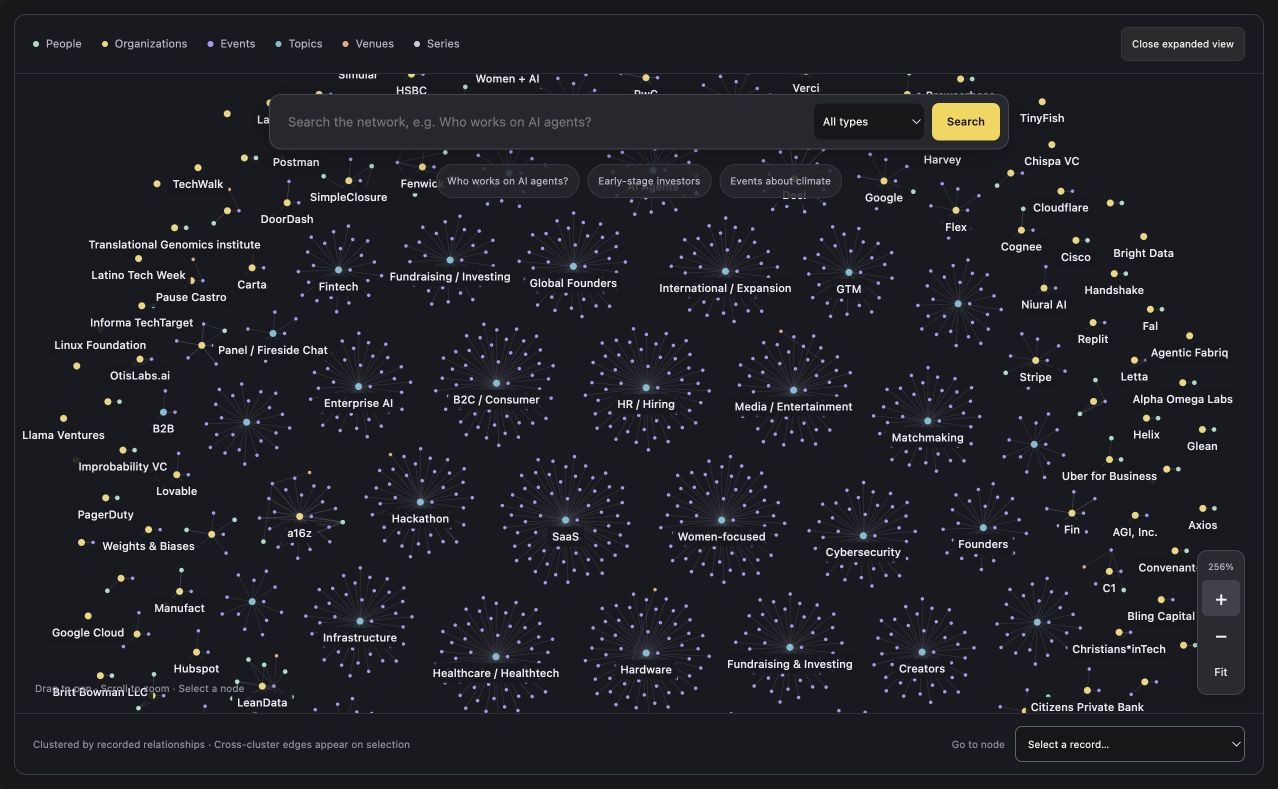Click the Hubspot label

pyautogui.click(x=196, y=669)
